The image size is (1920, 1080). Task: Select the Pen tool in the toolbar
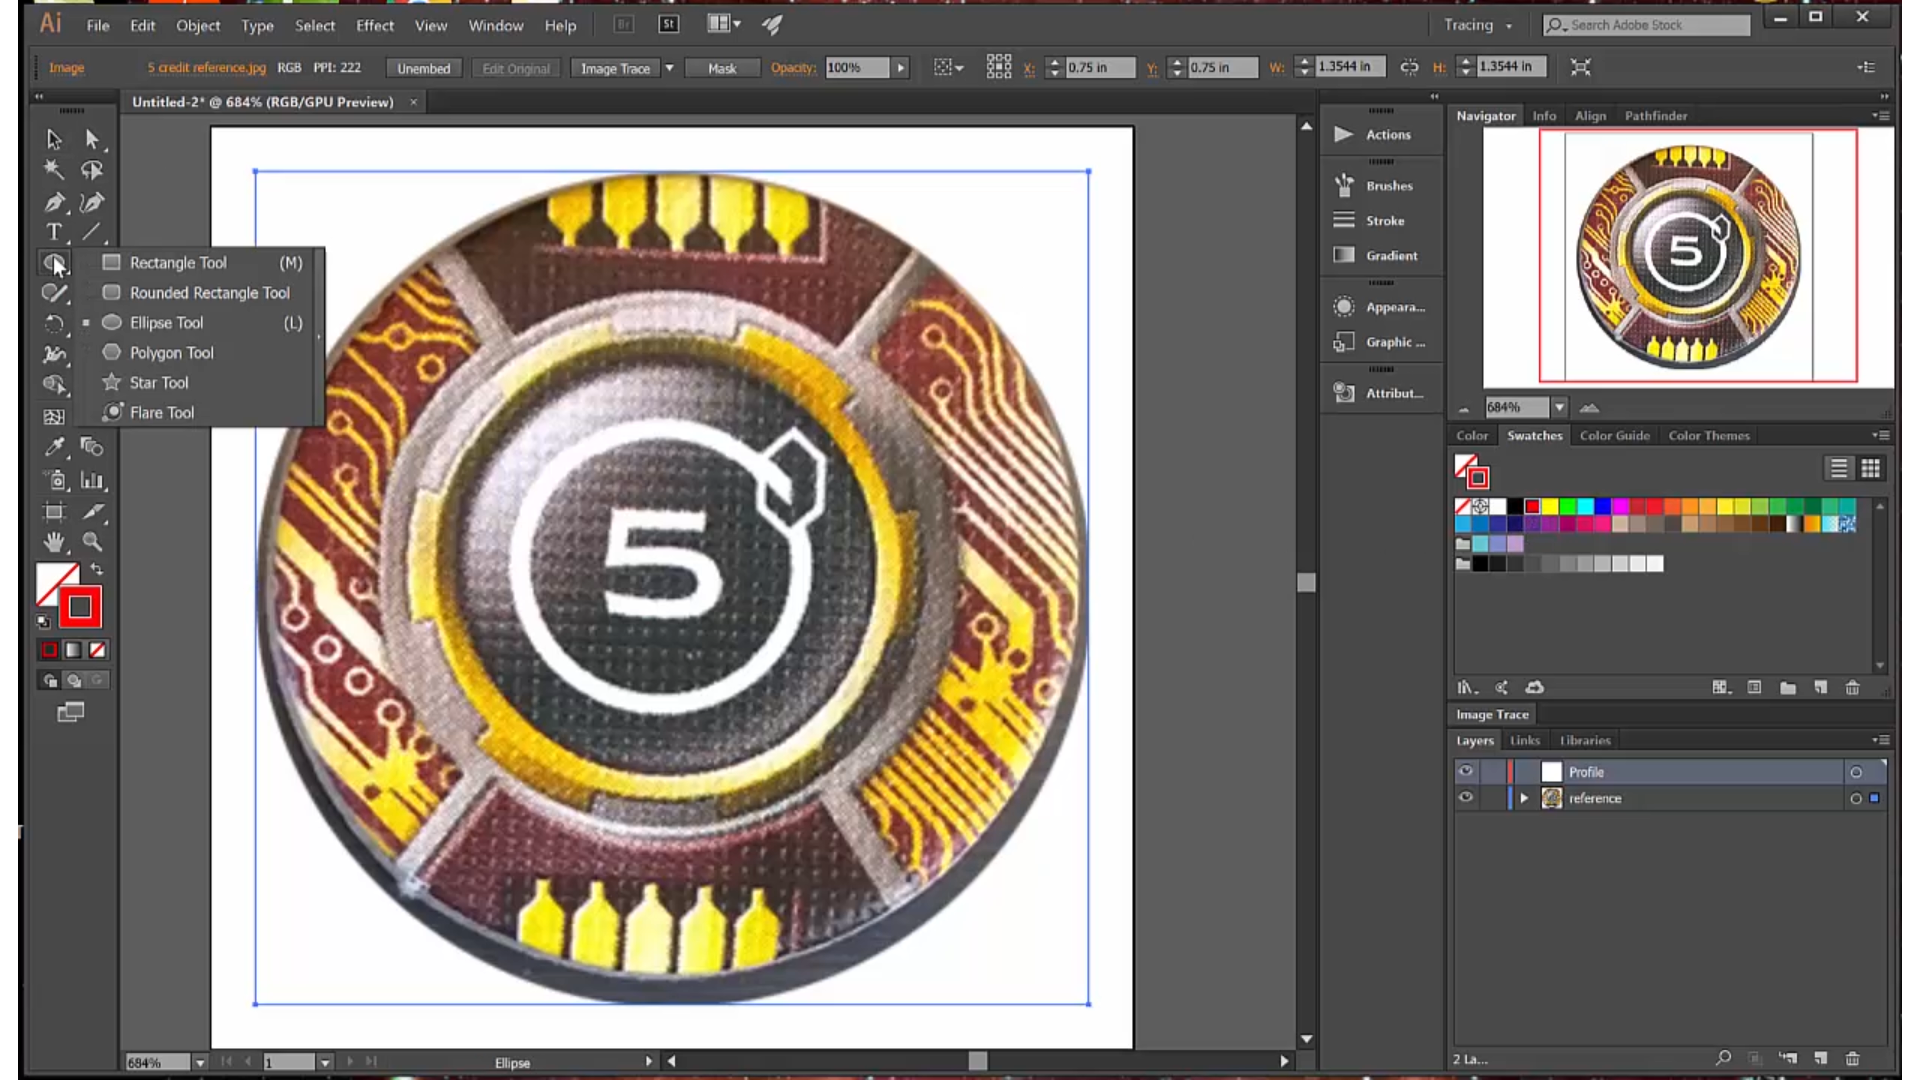point(54,202)
